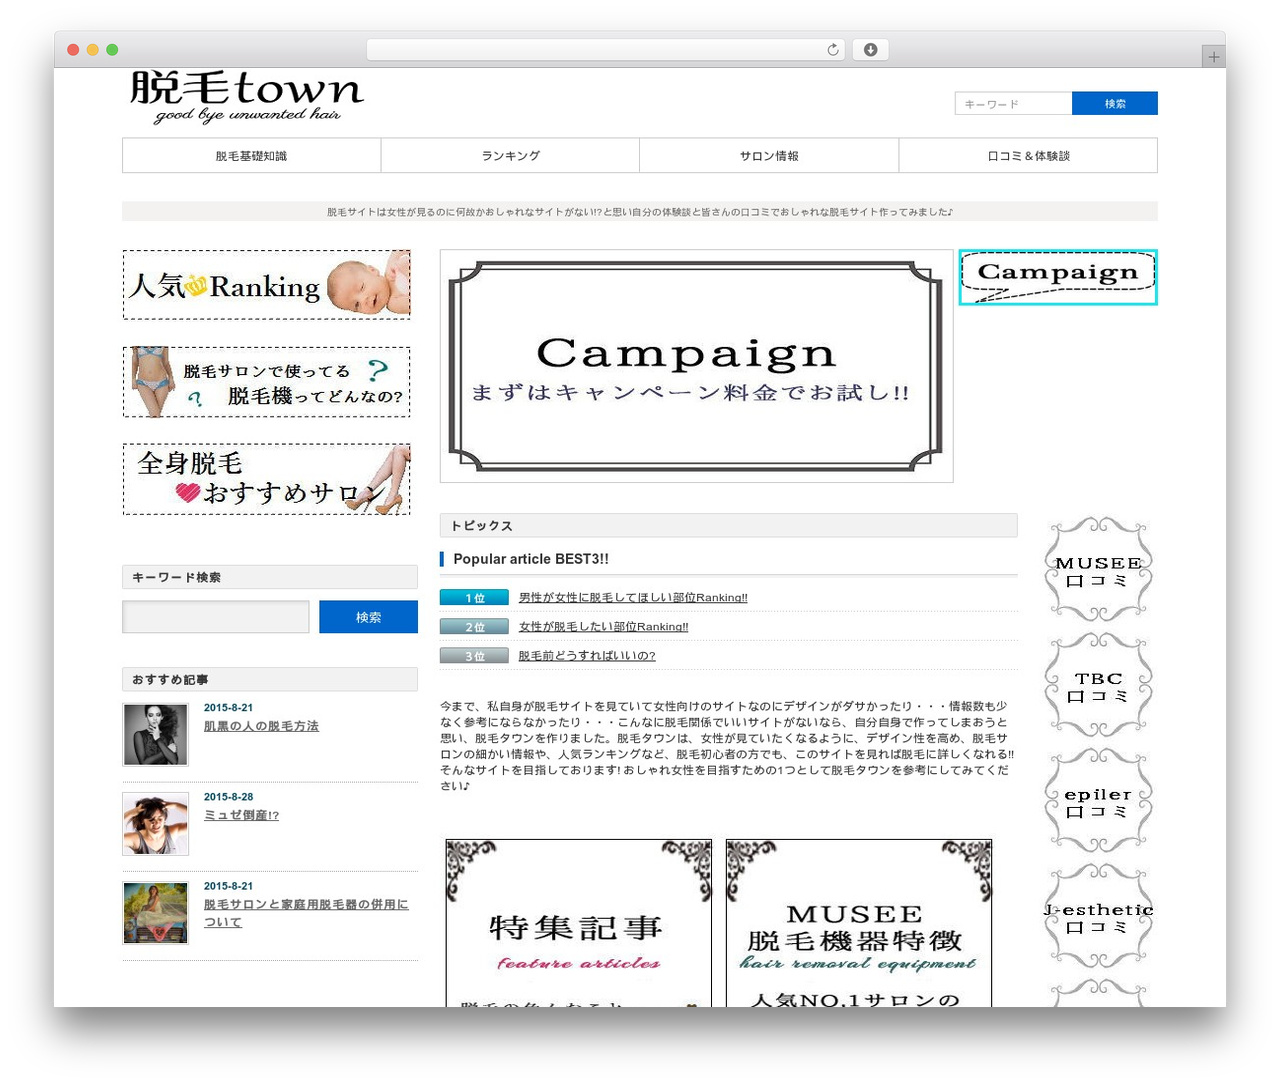This screenshot has width=1280, height=1084.
Task: Add a new browser tab with plus button
Action: (1213, 57)
